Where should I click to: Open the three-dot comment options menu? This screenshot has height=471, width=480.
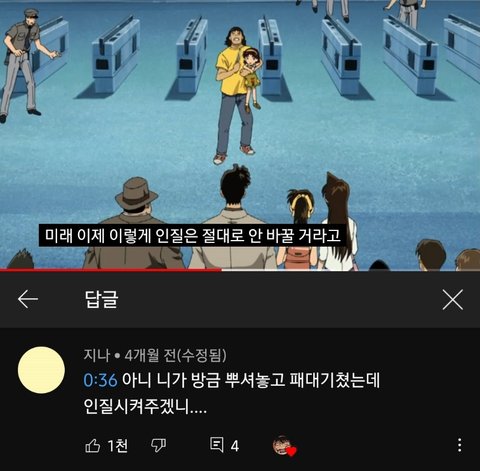460,445
